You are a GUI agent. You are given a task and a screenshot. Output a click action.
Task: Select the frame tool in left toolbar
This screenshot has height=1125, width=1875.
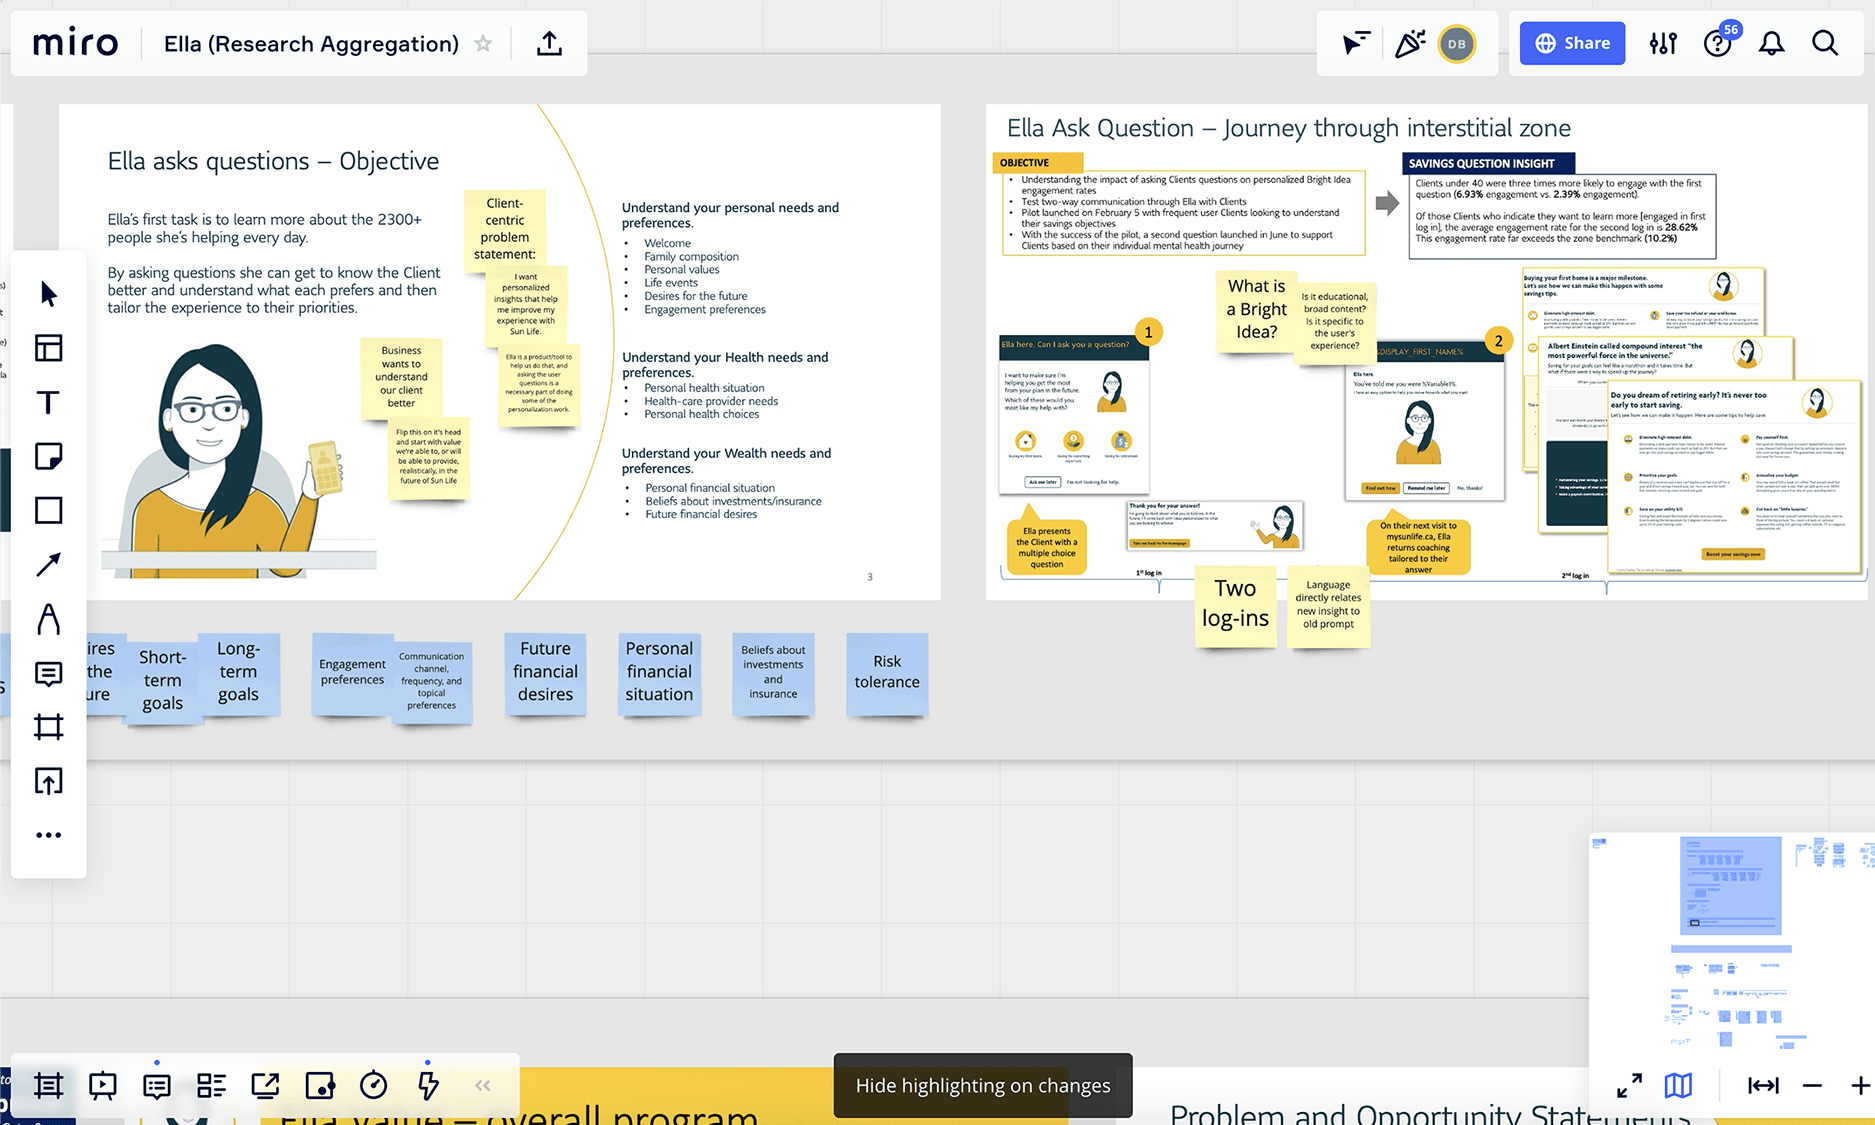[x=48, y=727]
